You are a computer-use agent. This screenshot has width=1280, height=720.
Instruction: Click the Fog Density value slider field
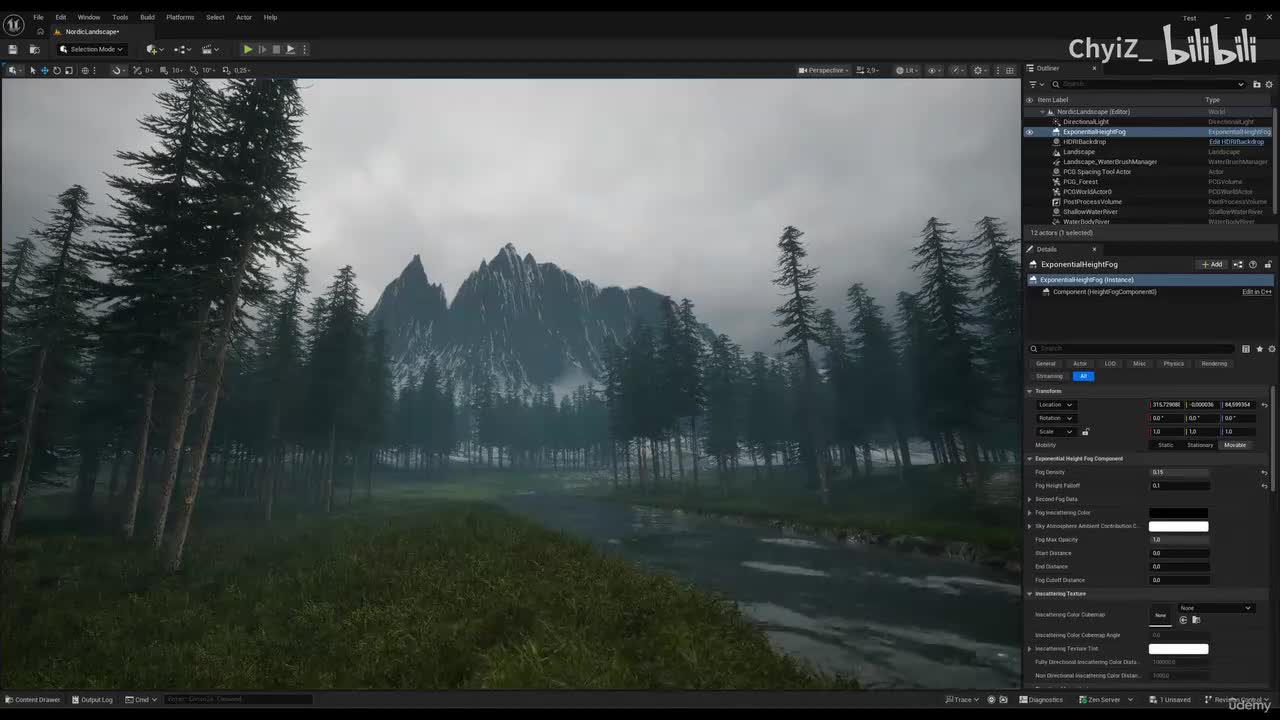[1179, 472]
